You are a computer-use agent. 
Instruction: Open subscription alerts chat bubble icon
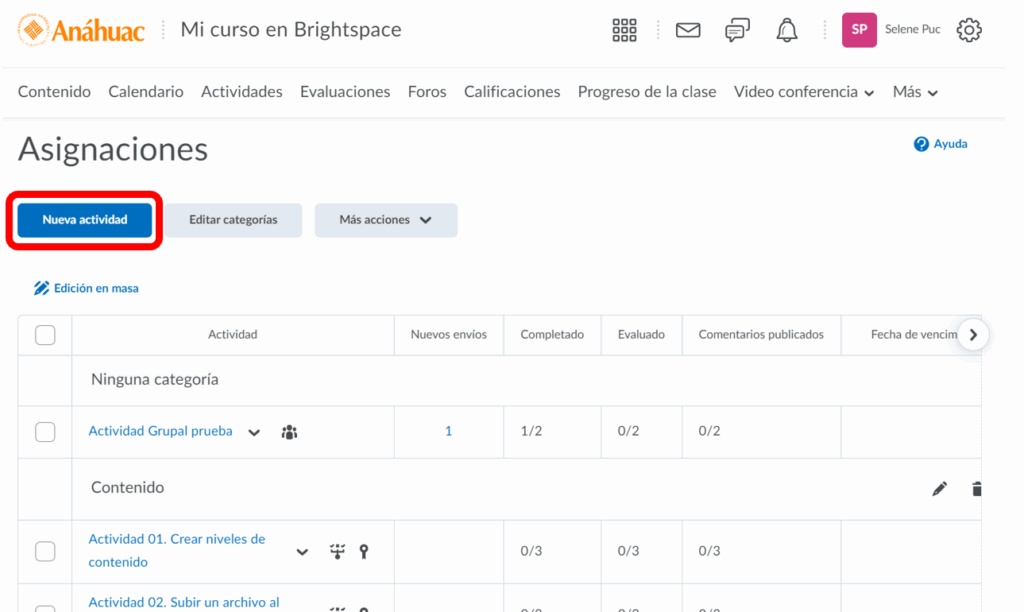[737, 31]
